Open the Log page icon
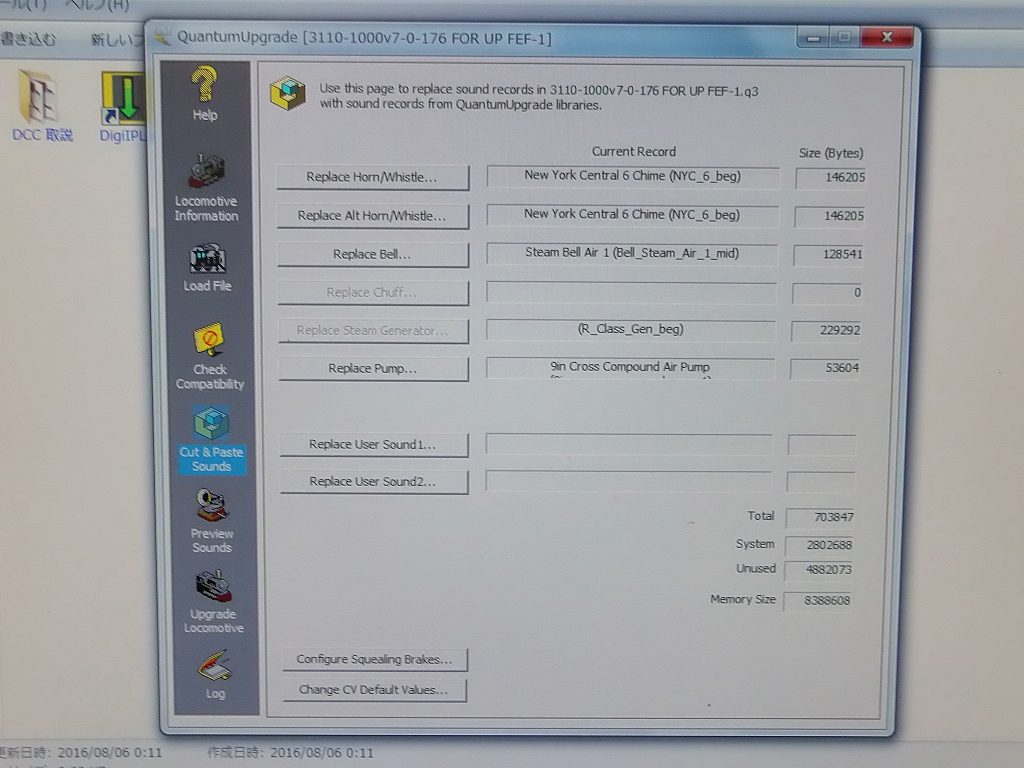This screenshot has height=768, width=1024. coord(215,675)
